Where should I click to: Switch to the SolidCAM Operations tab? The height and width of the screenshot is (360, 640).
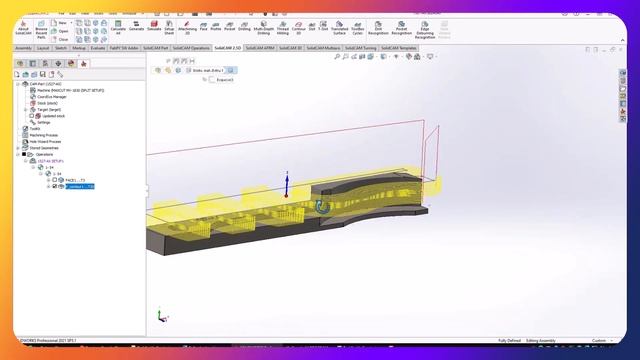tap(191, 48)
